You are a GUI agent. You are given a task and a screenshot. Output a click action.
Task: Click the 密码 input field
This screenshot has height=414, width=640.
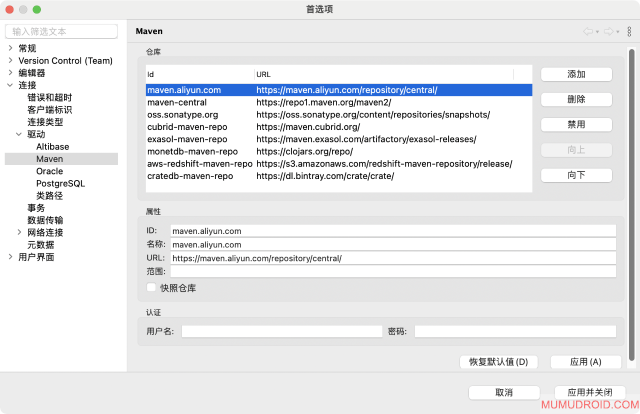click(x=515, y=332)
